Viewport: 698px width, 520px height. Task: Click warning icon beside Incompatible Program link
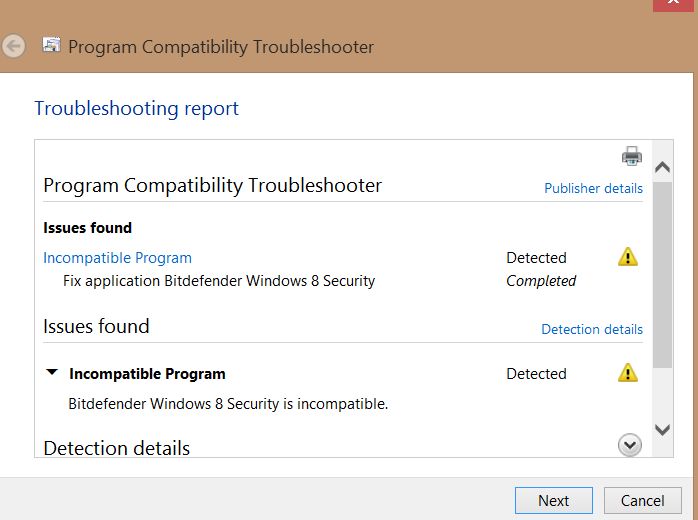pos(628,257)
